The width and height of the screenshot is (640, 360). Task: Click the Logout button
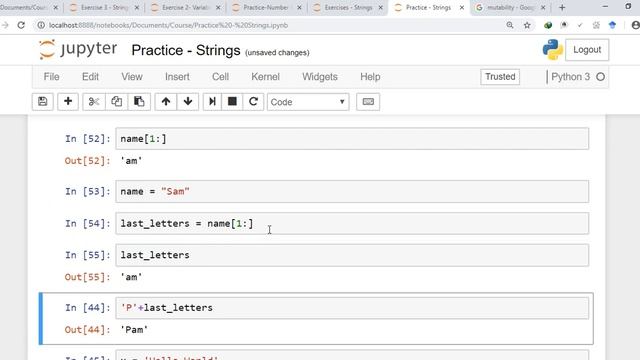587,50
